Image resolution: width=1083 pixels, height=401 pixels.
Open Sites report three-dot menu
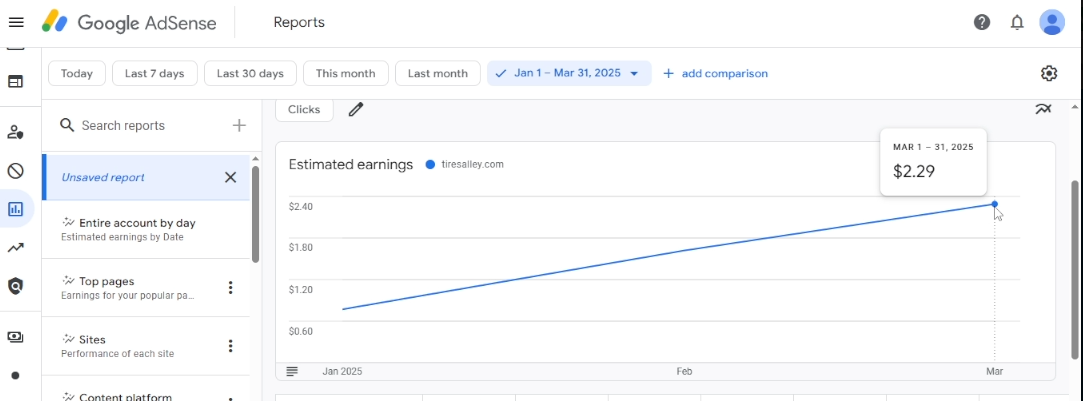(x=231, y=346)
